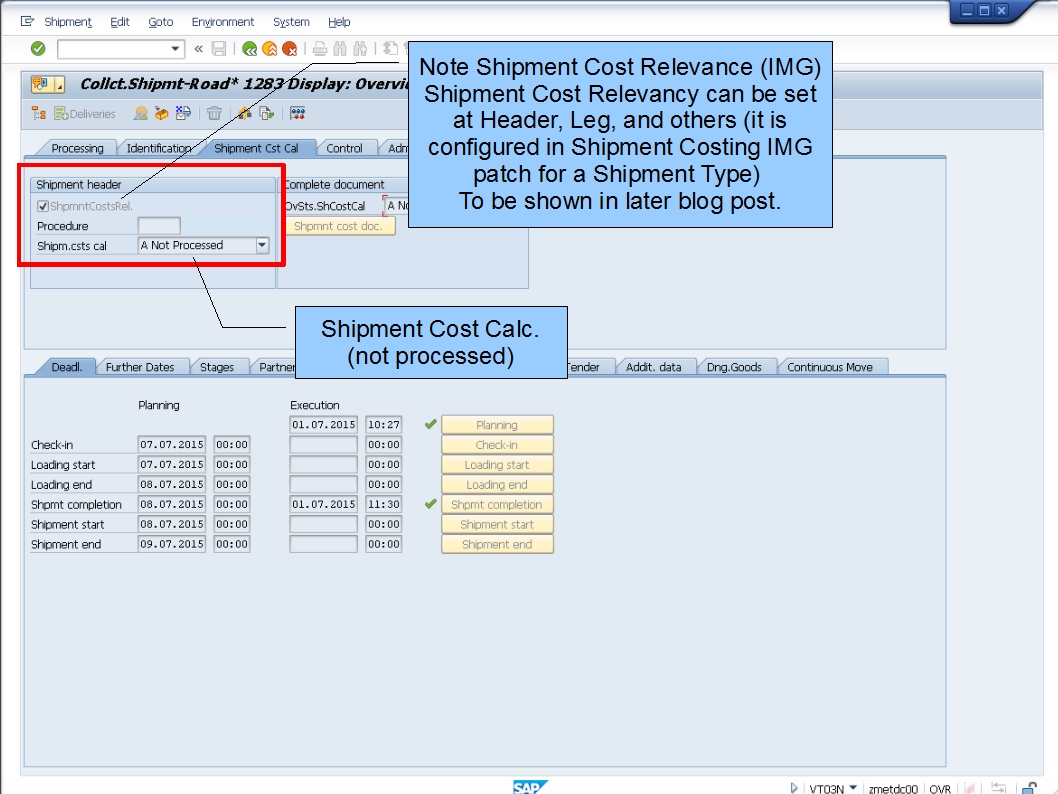Click the yellow display/change toggle icon
The width and height of the screenshot is (1058, 794).
coord(41,84)
